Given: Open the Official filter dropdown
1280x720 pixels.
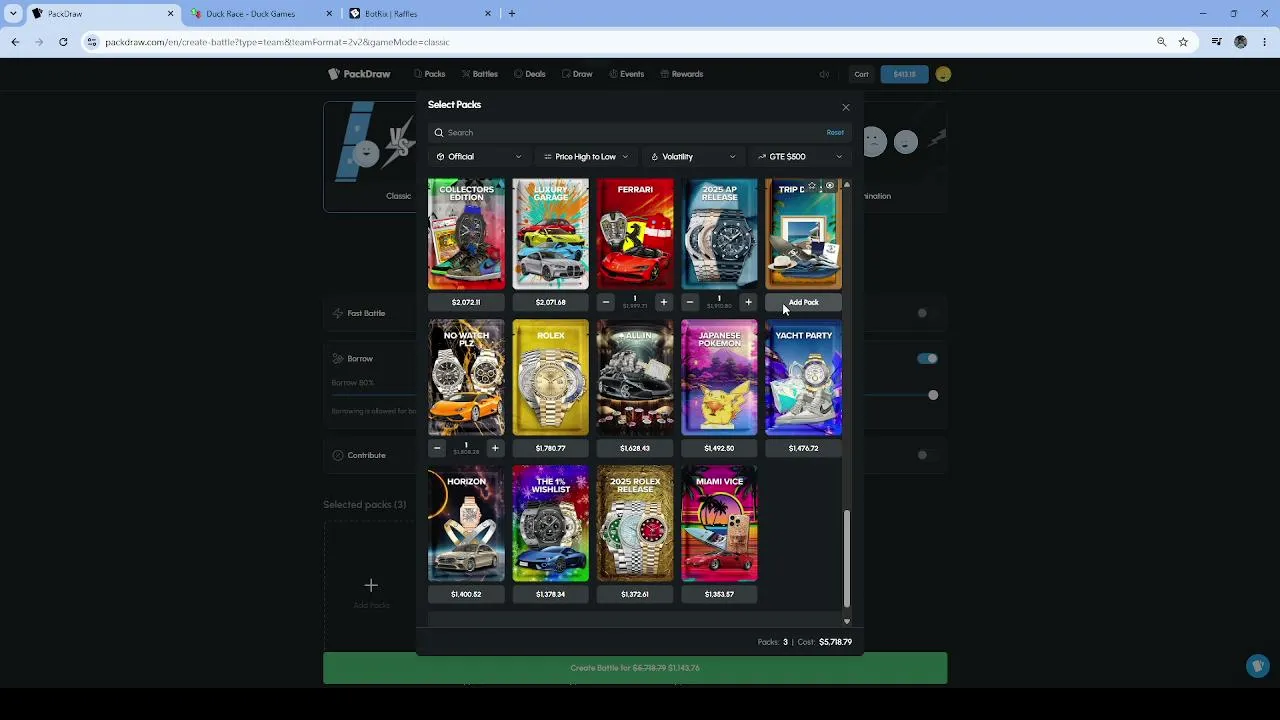Looking at the screenshot, I should [479, 156].
